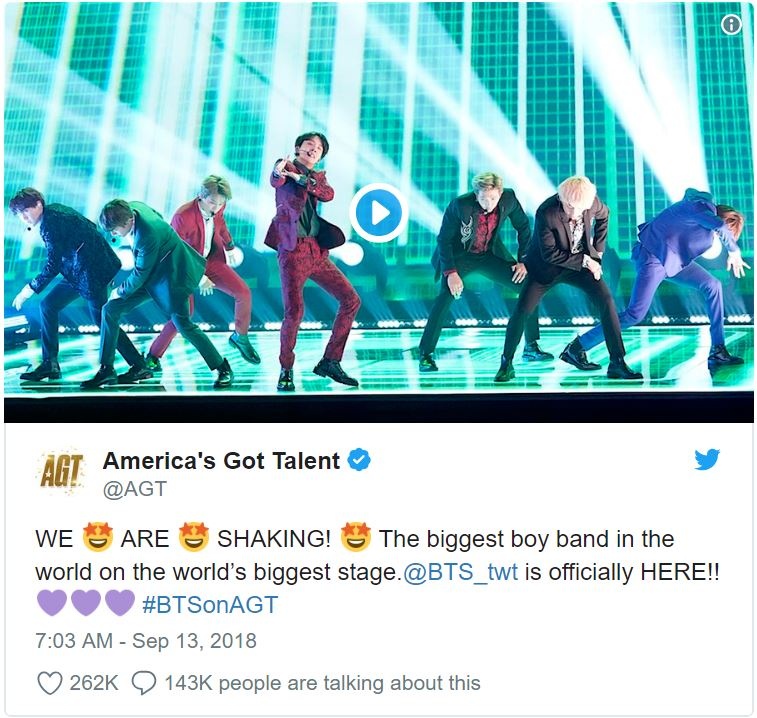Click the @AGT handle
757x718 pixels.
point(135,489)
